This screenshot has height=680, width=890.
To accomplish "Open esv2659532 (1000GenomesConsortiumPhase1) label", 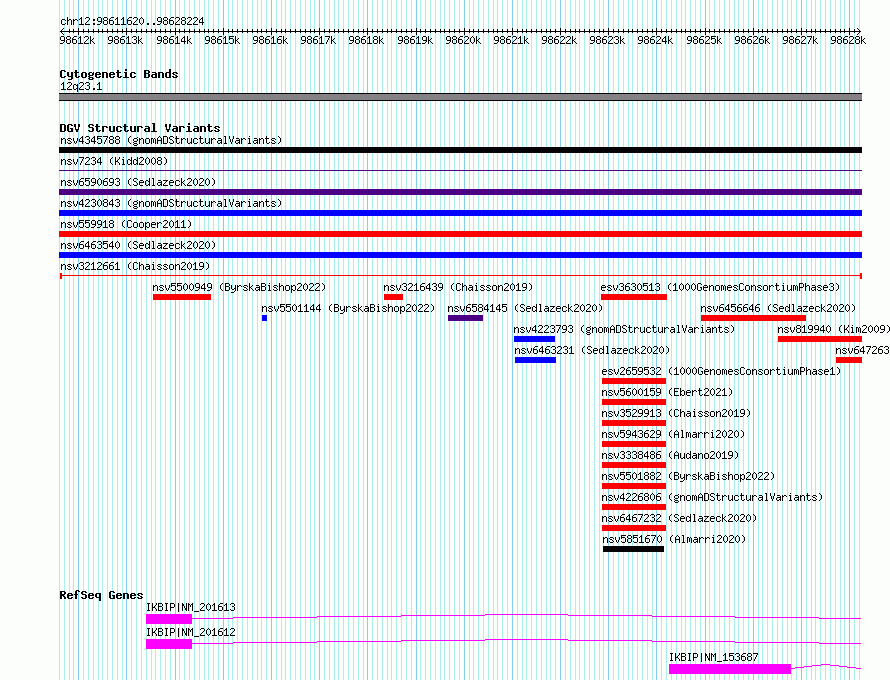I will pyautogui.click(x=721, y=371).
